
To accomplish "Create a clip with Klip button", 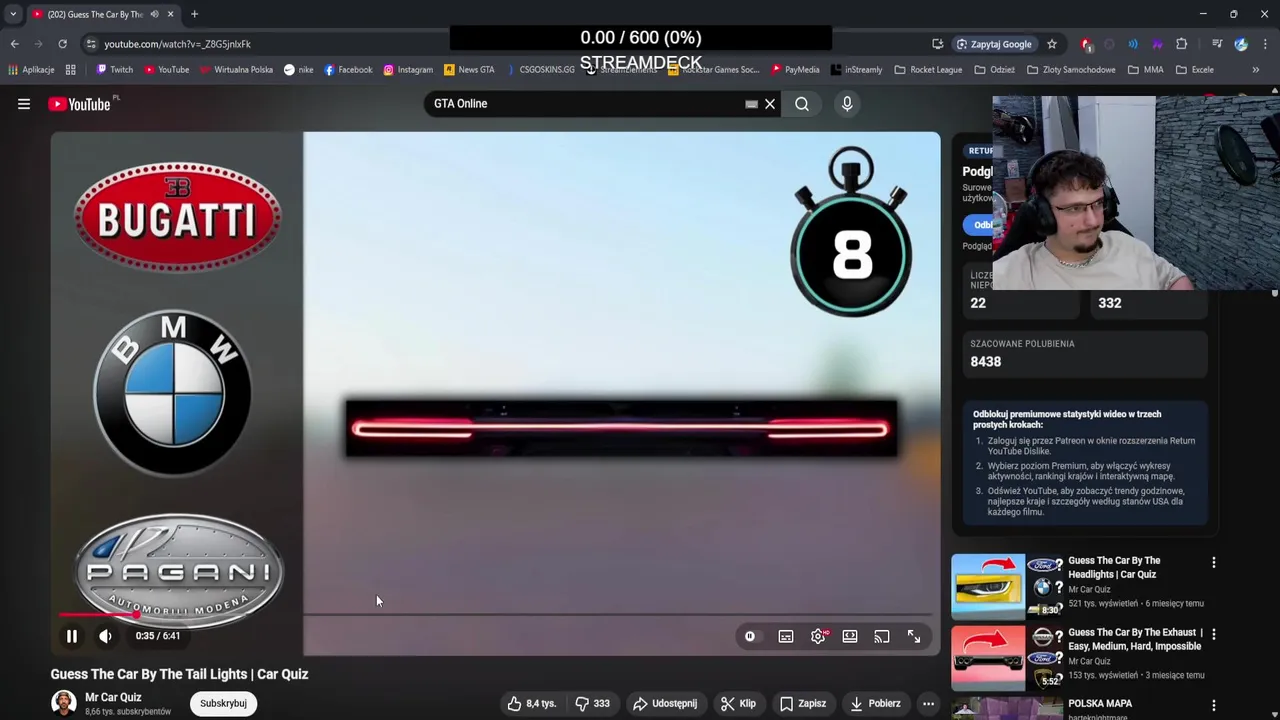I will pos(738,703).
